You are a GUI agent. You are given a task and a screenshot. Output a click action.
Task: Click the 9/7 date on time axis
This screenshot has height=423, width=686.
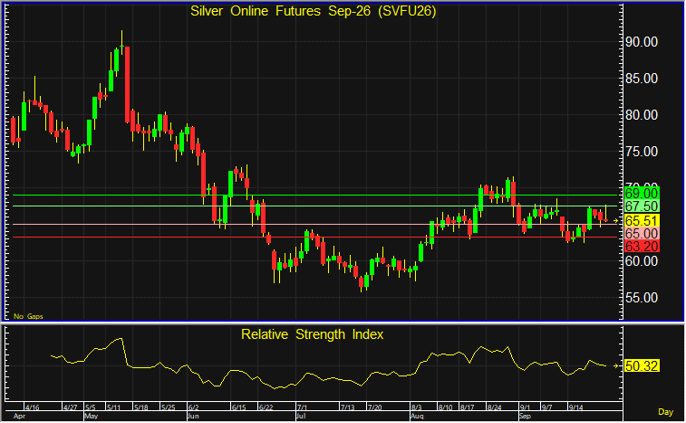[x=547, y=407]
